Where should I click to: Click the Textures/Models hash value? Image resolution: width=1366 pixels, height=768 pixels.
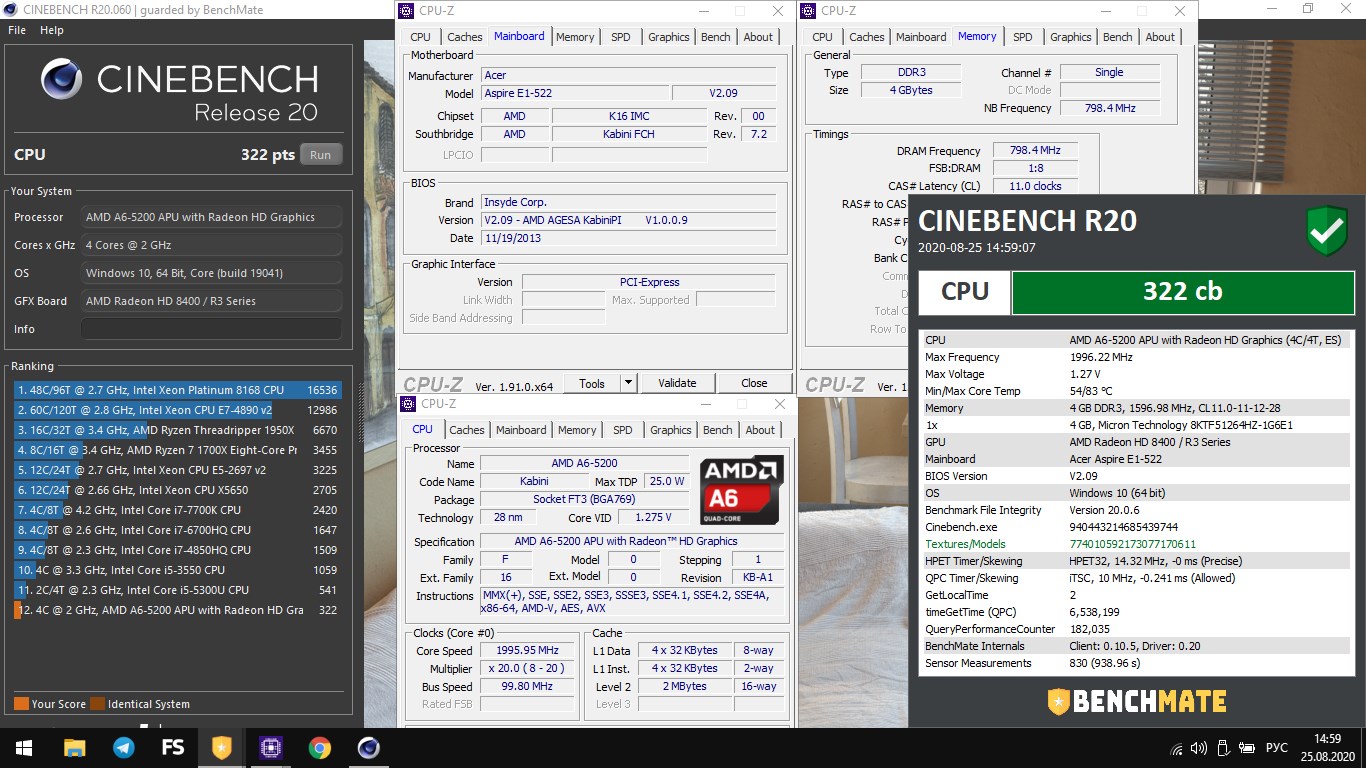tap(1133, 544)
